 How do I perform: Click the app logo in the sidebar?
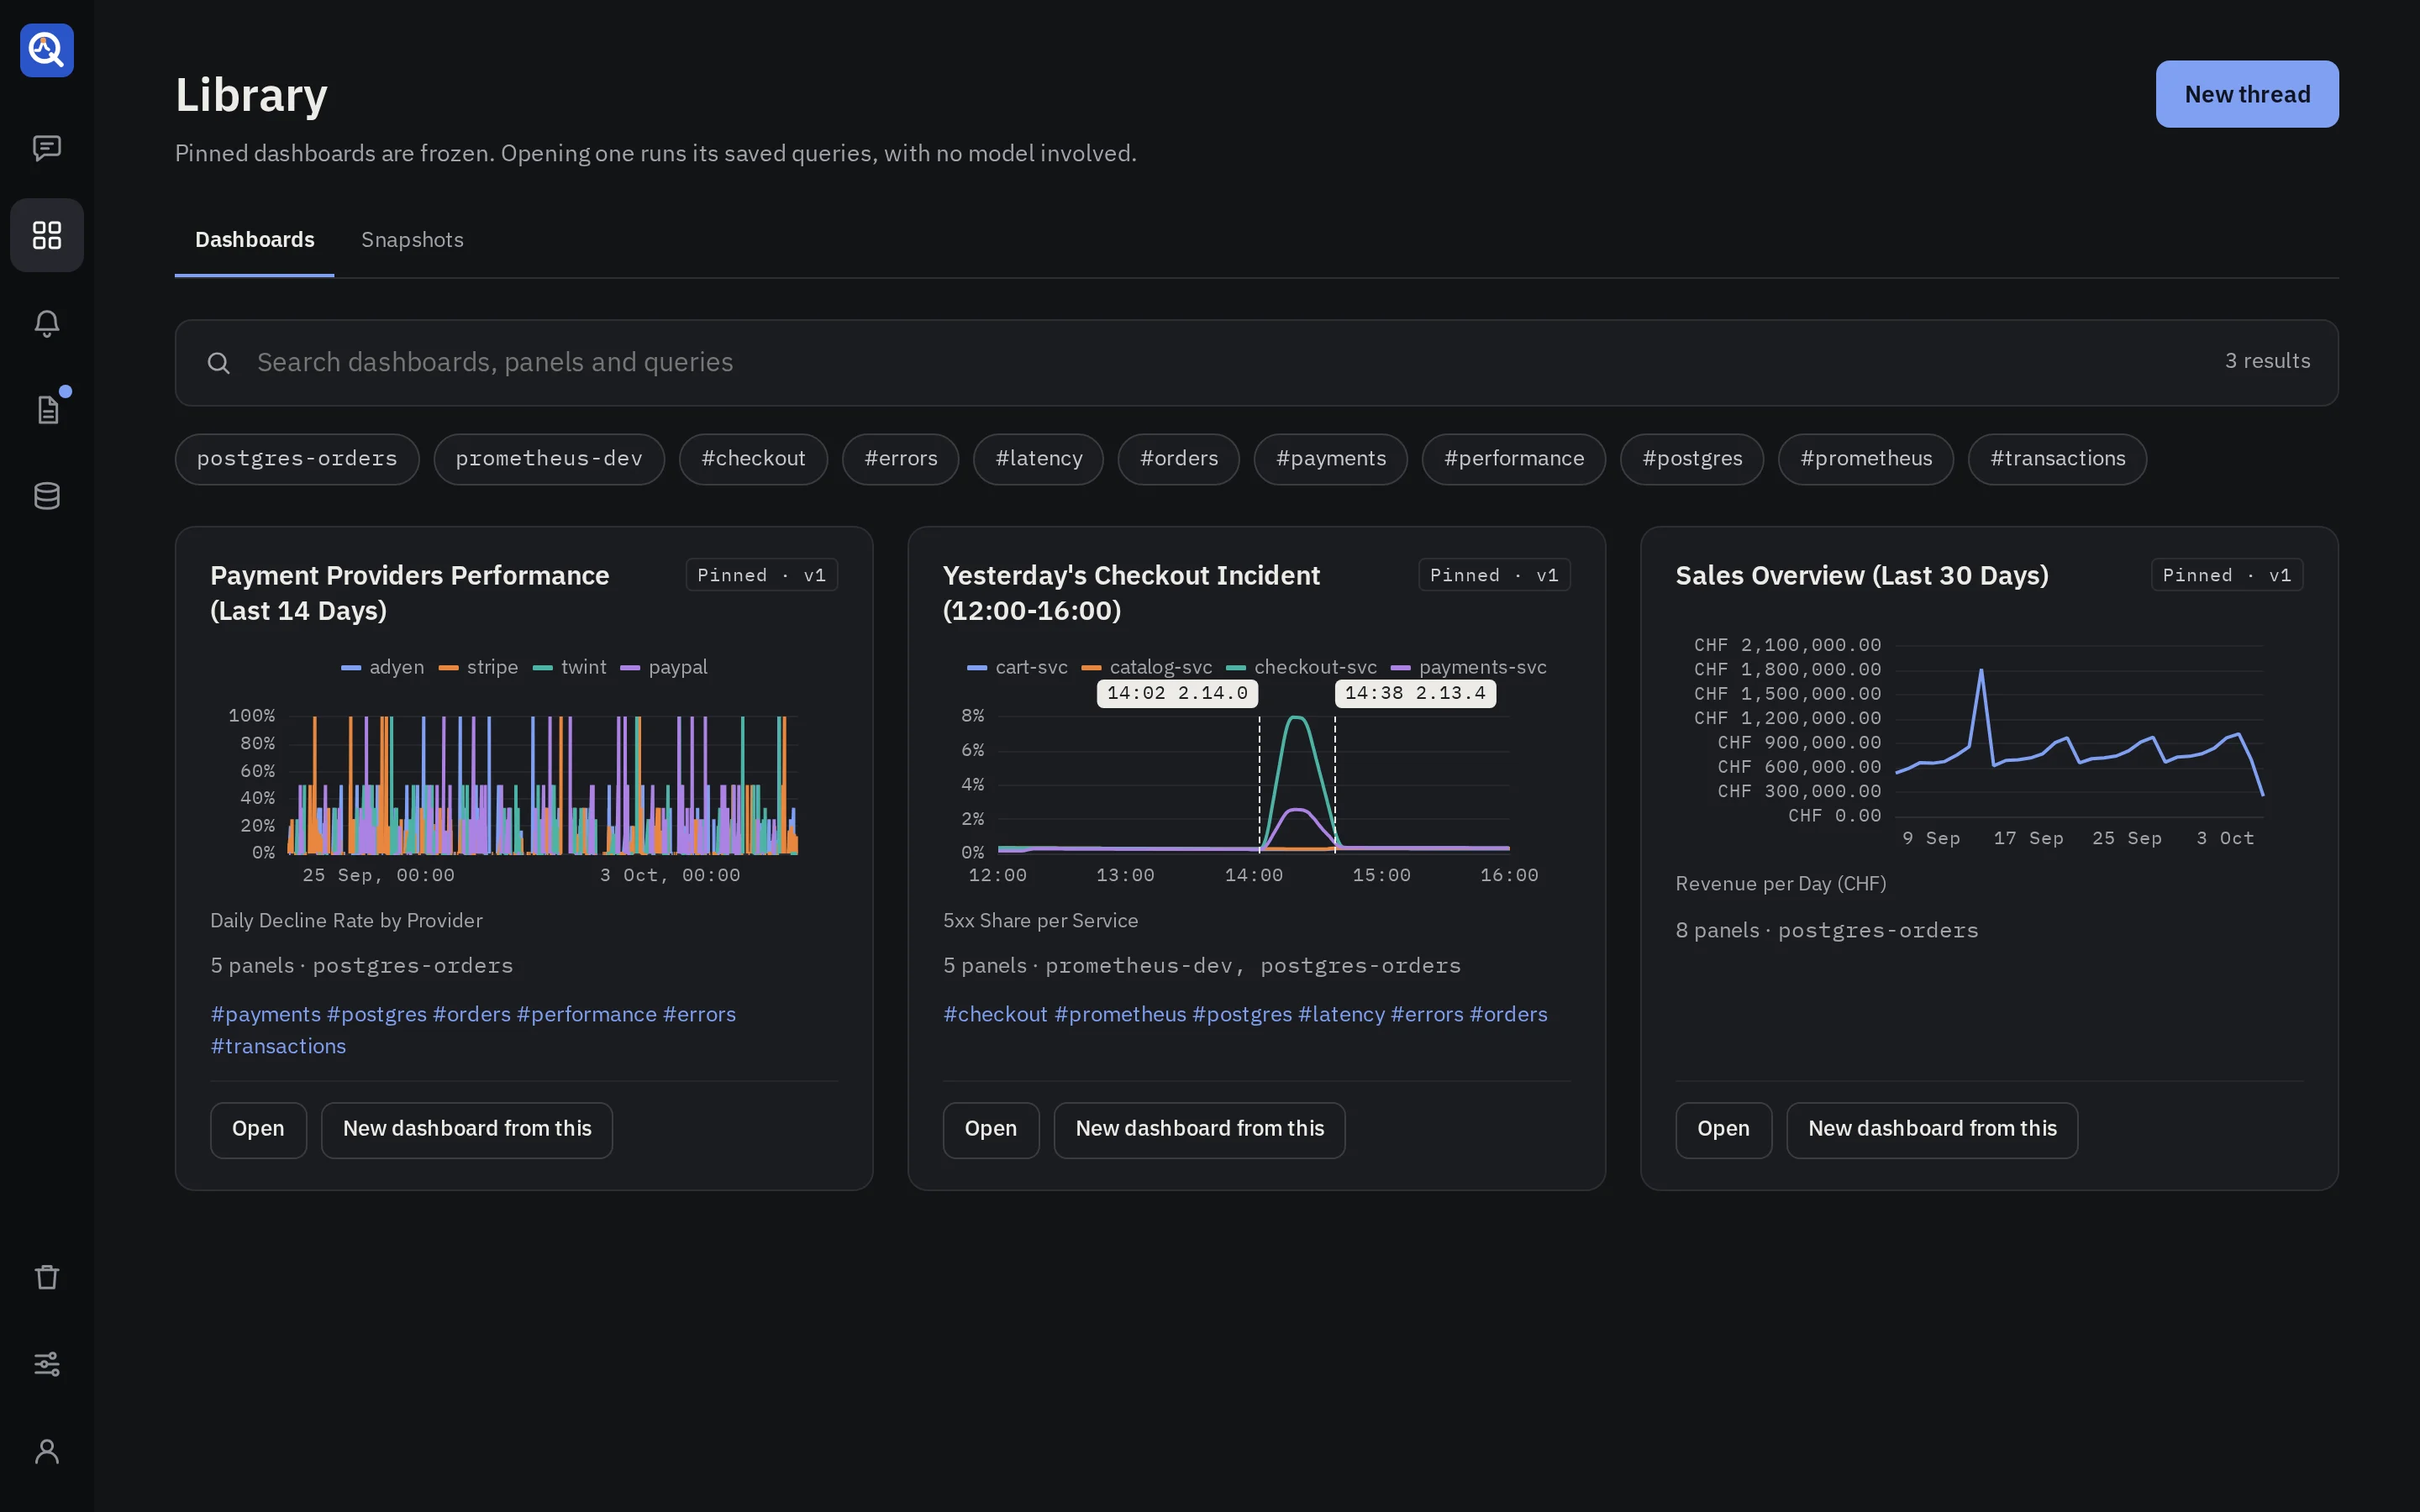pos(47,50)
